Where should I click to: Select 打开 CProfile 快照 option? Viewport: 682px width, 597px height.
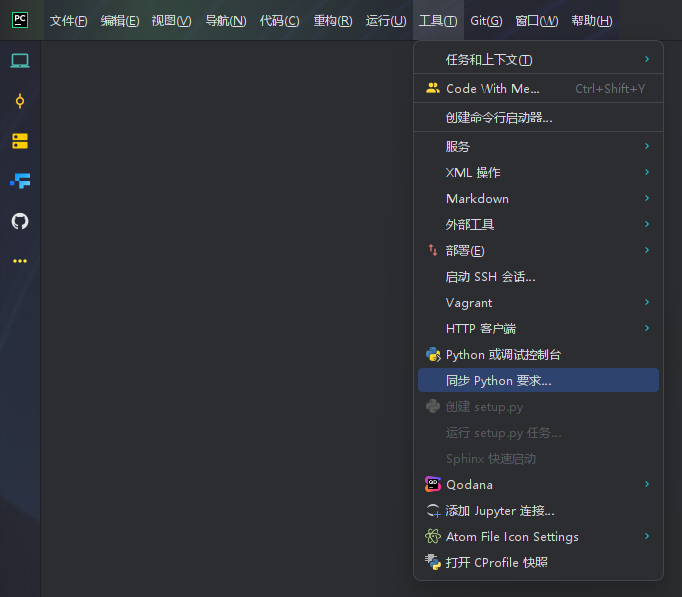tap(496, 563)
